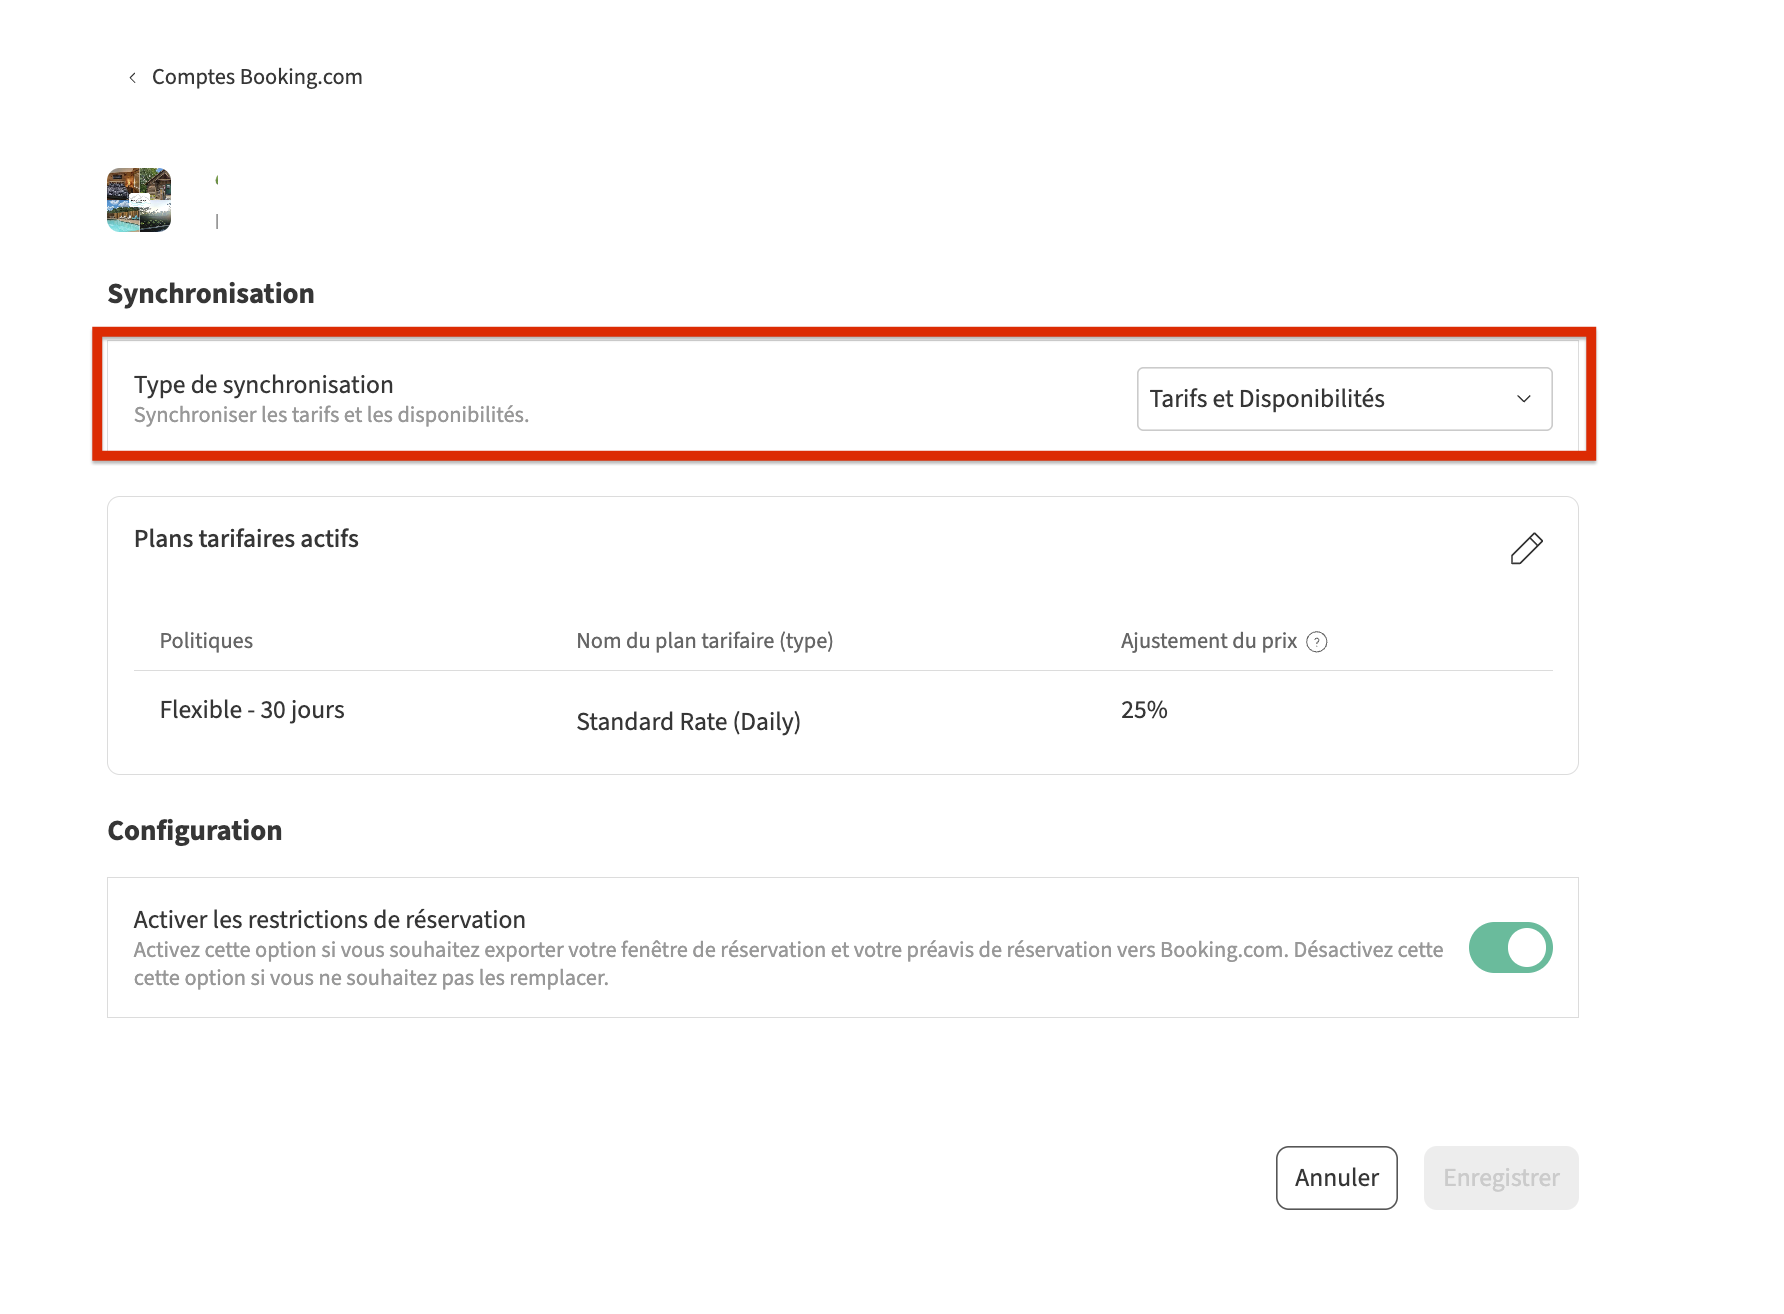Screen dimensions: 1784x1314
Task: Select the Flexible - 30 jours policy cell
Action: [x=252, y=710]
